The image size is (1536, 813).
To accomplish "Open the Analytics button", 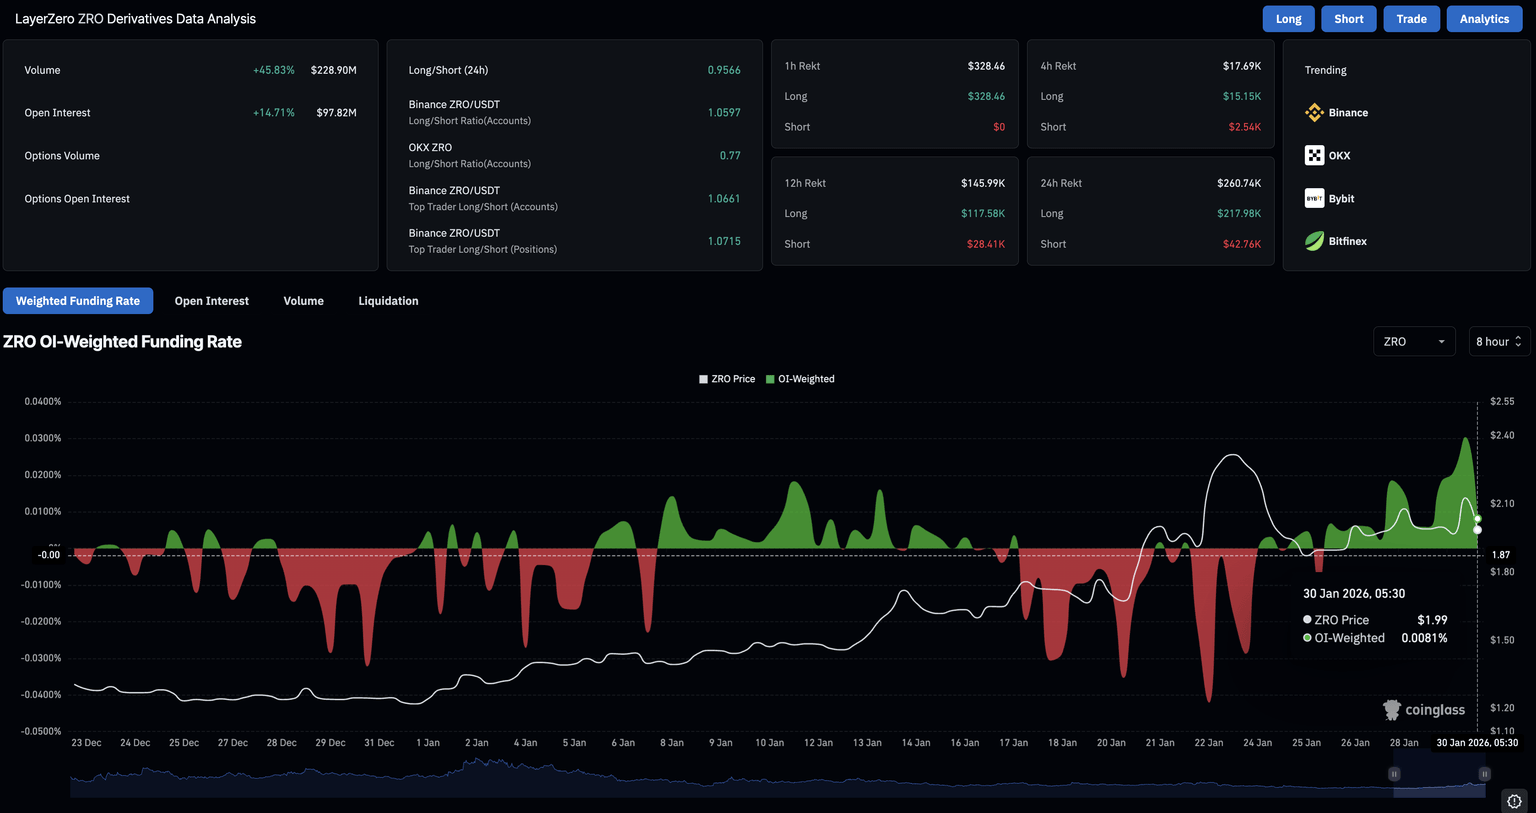I will coord(1484,19).
